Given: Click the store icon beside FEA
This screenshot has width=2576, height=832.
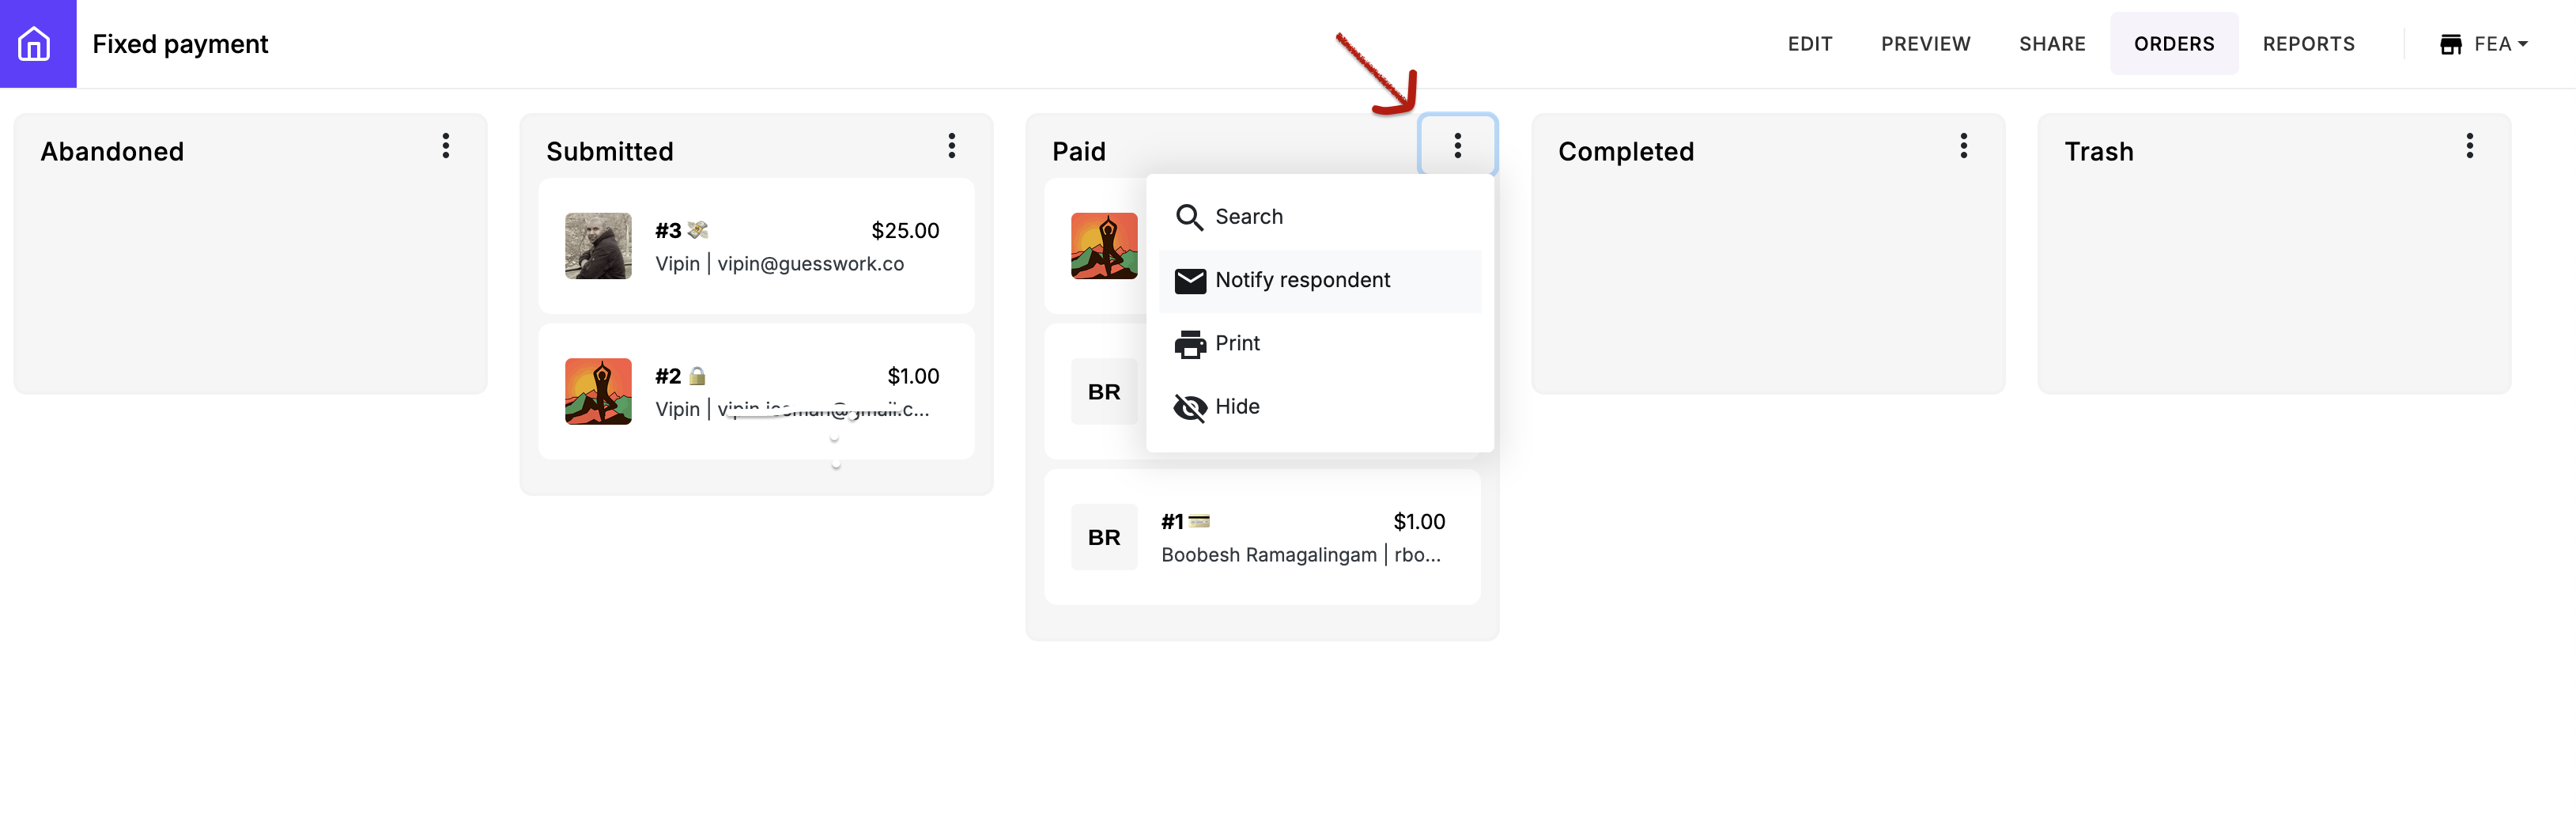Looking at the screenshot, I should tap(2450, 44).
